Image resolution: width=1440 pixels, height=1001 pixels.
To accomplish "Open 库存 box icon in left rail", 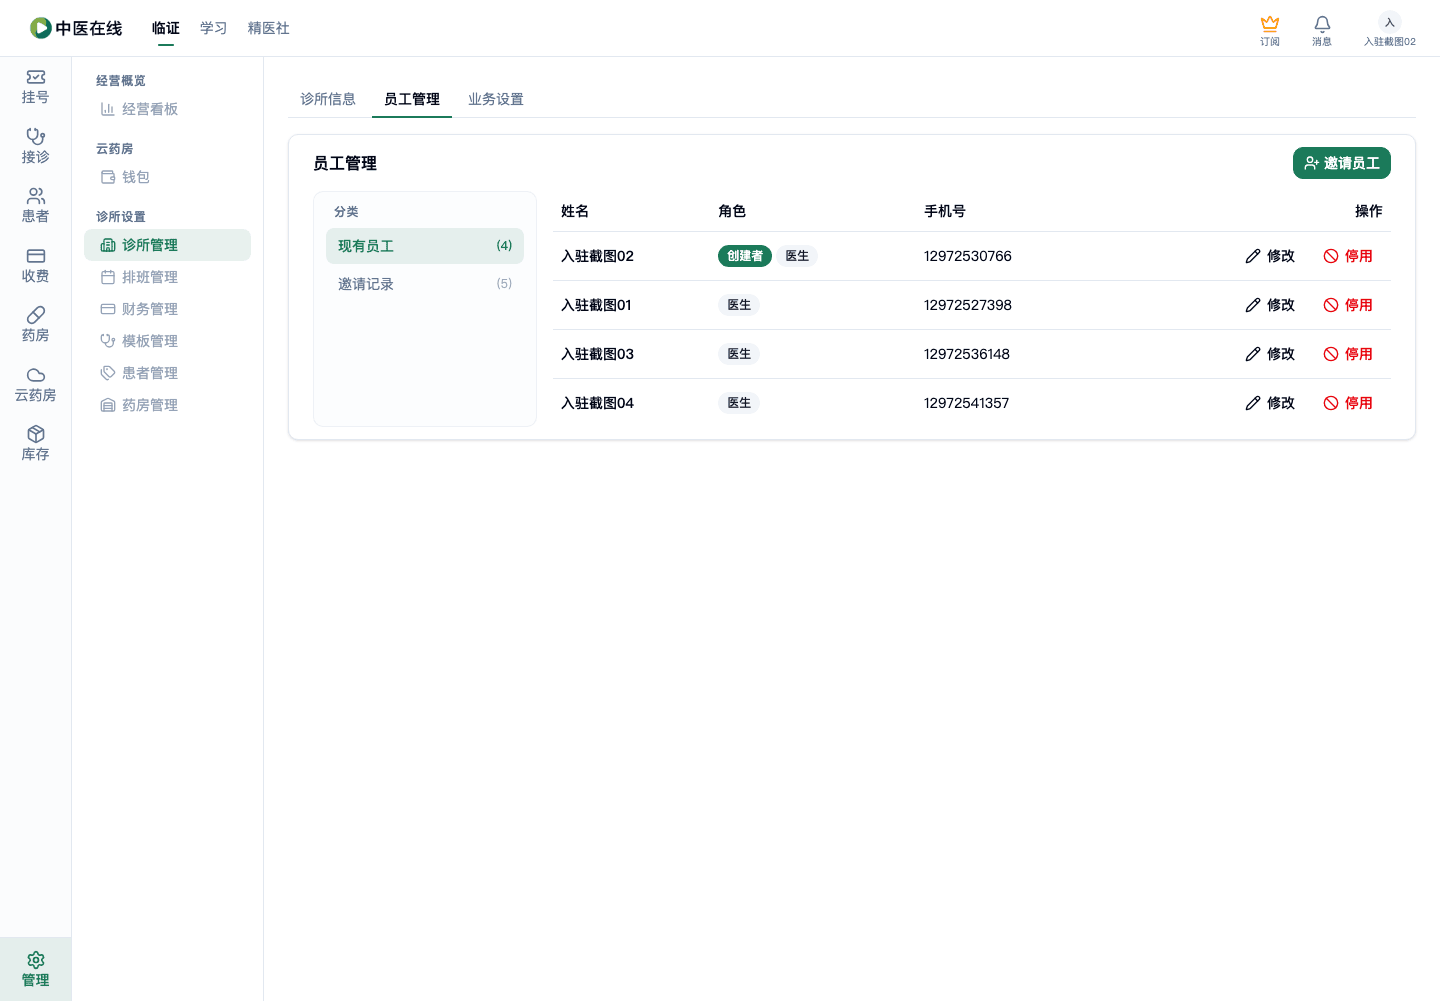I will (x=36, y=434).
